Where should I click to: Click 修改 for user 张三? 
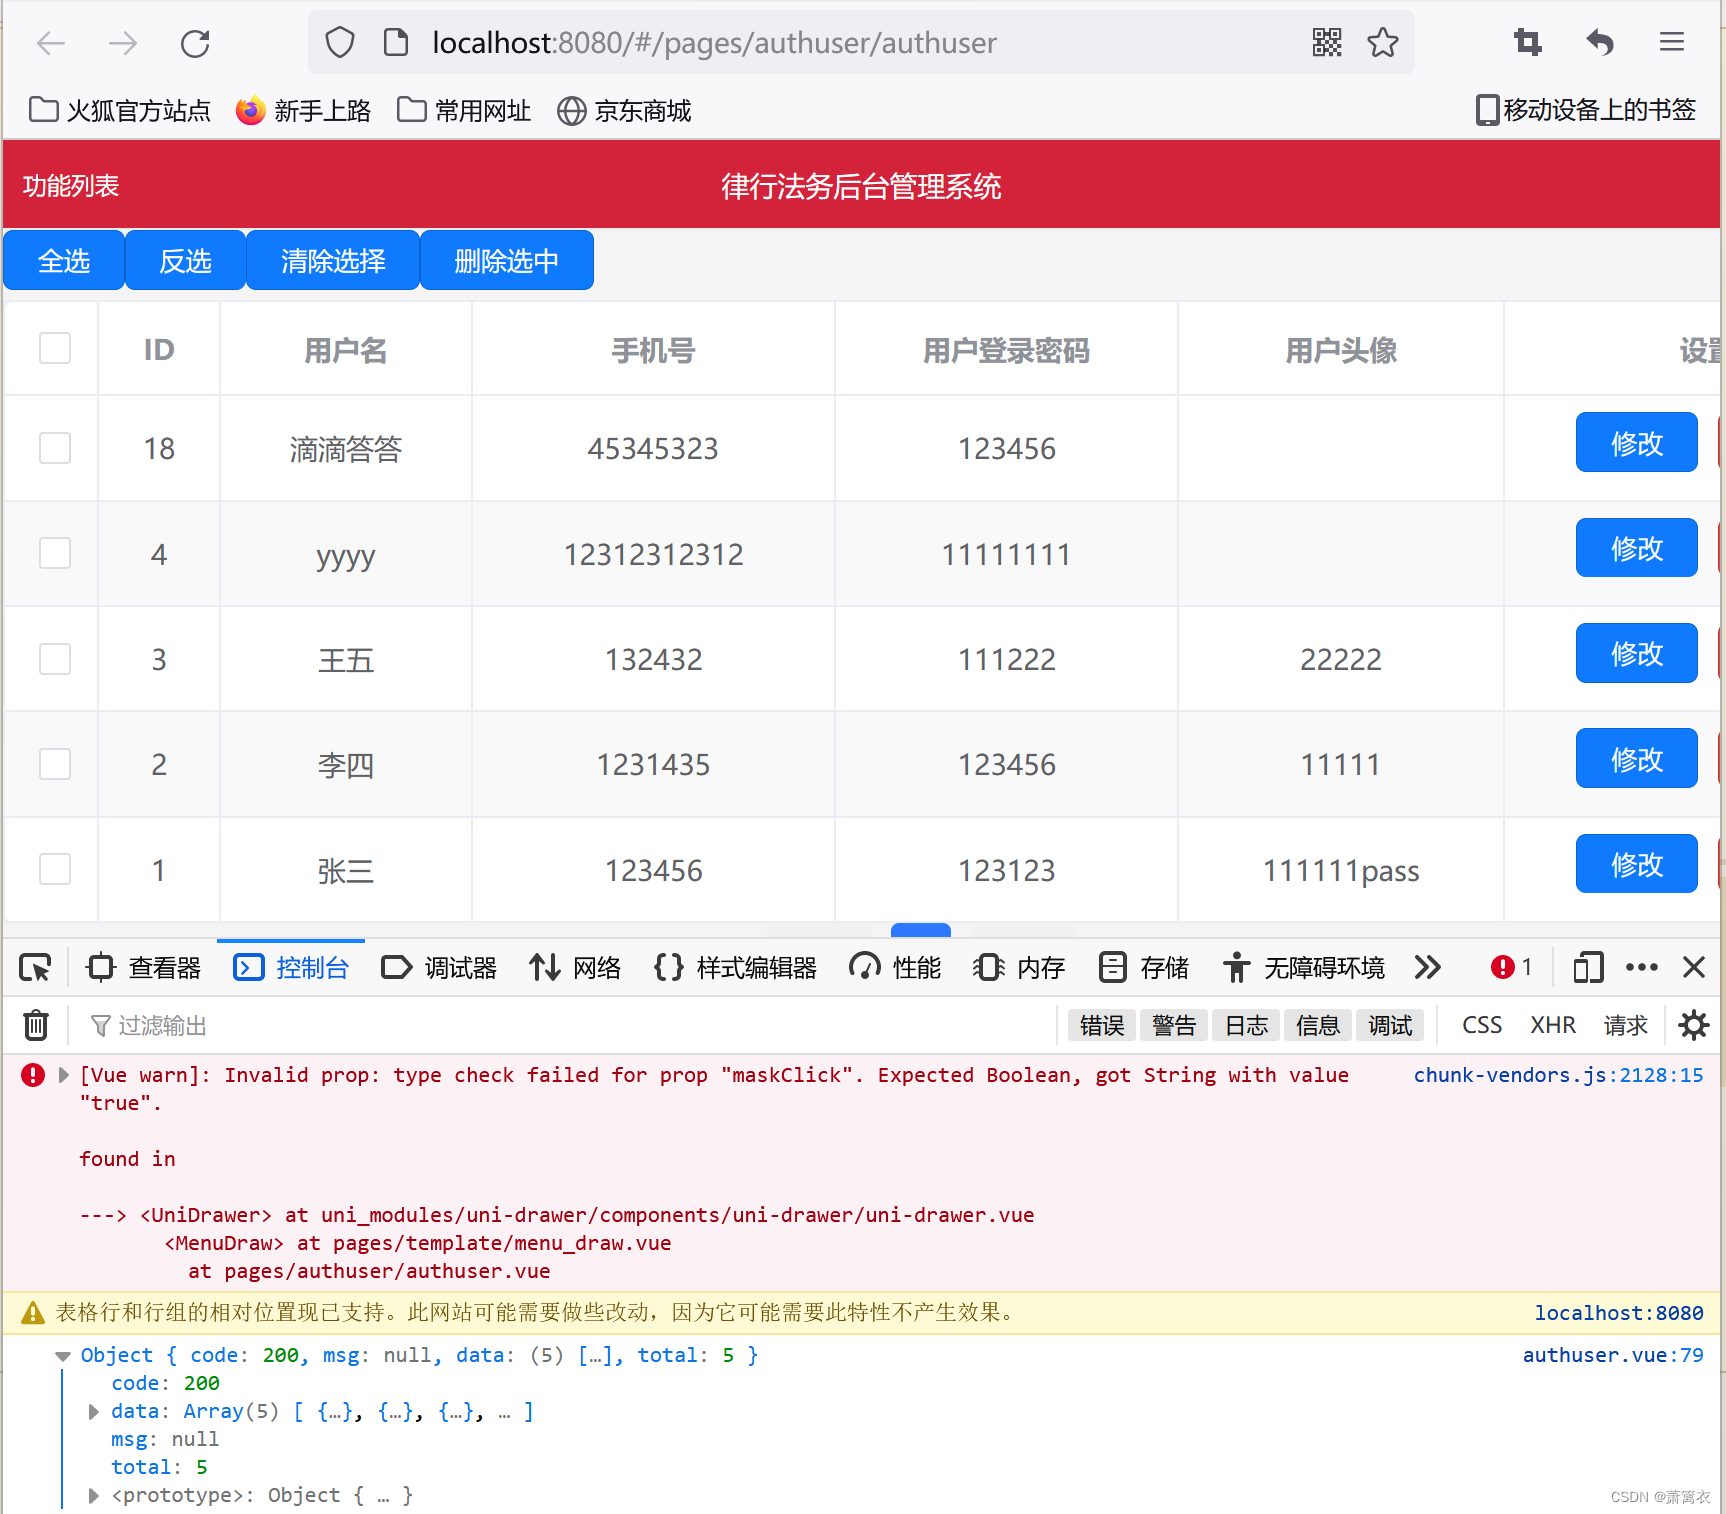[x=1636, y=863]
